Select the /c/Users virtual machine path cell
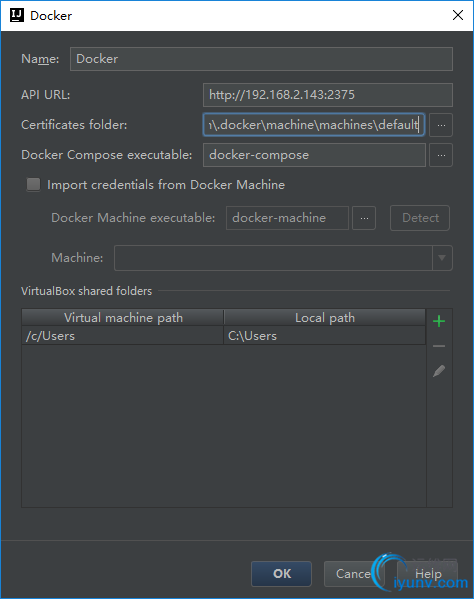 coord(123,336)
